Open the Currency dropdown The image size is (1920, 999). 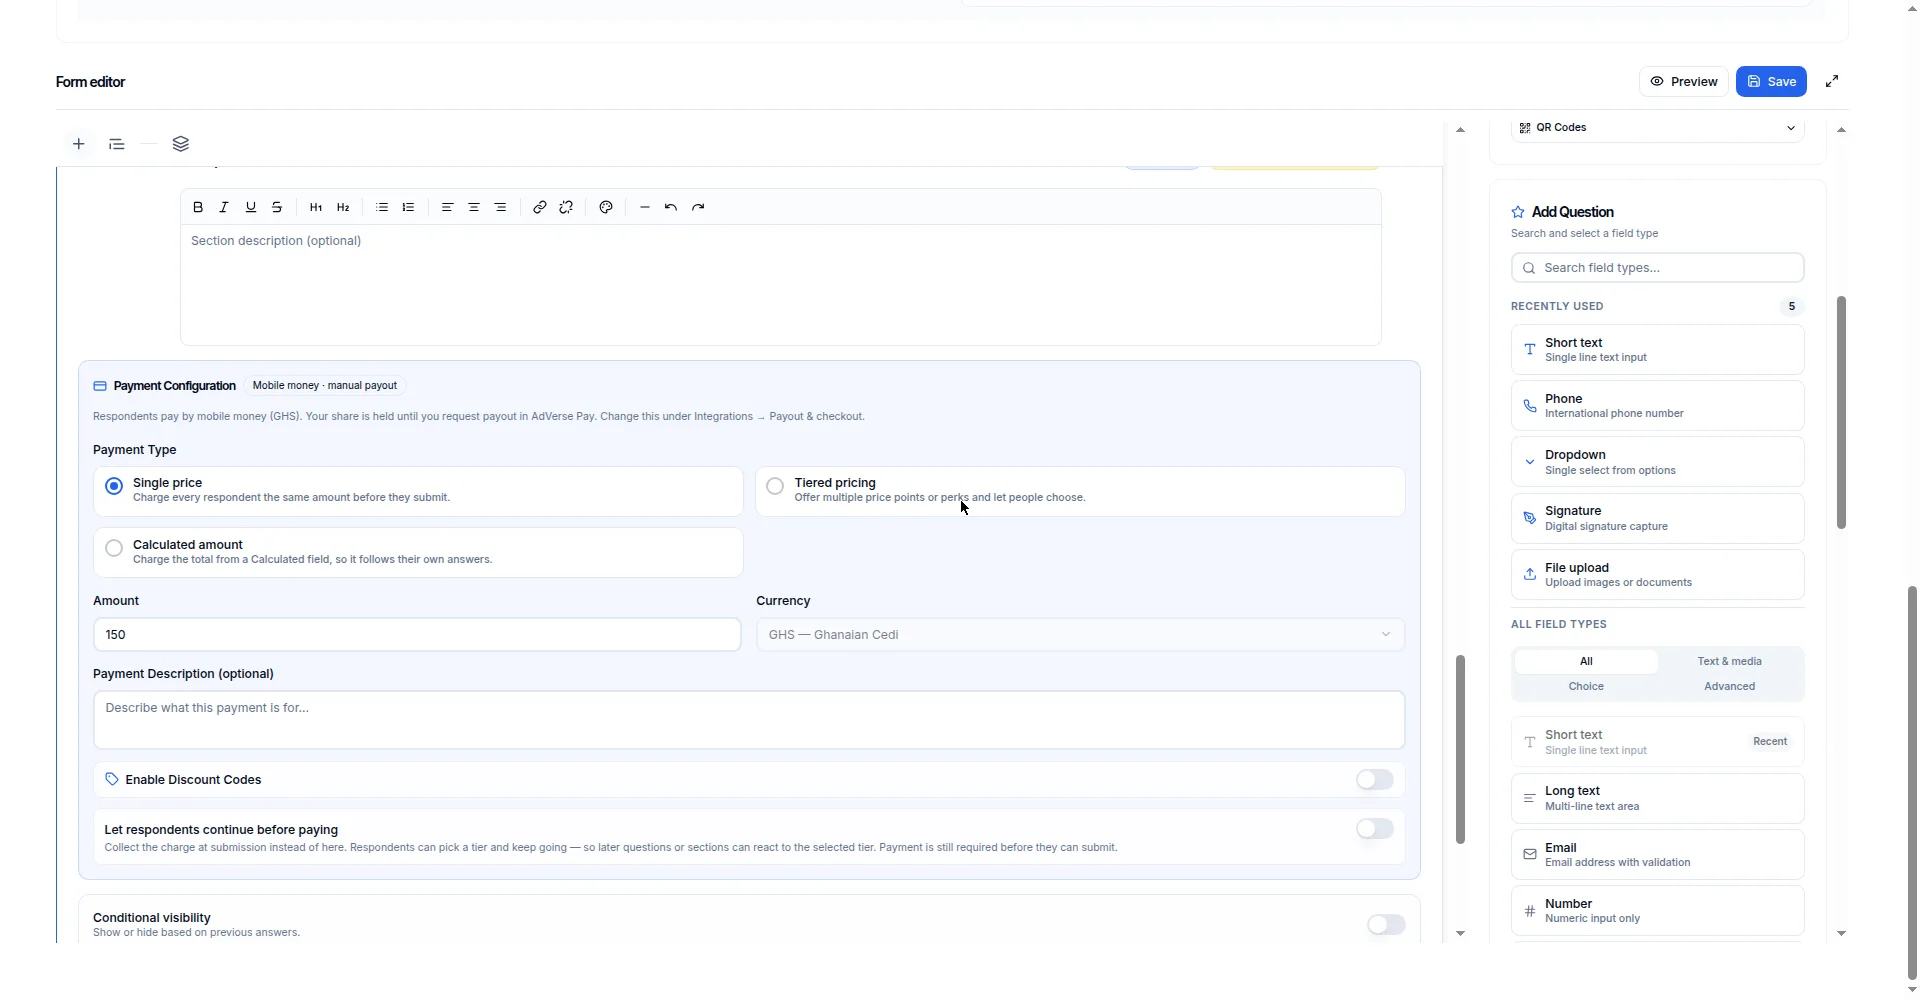tap(1080, 635)
